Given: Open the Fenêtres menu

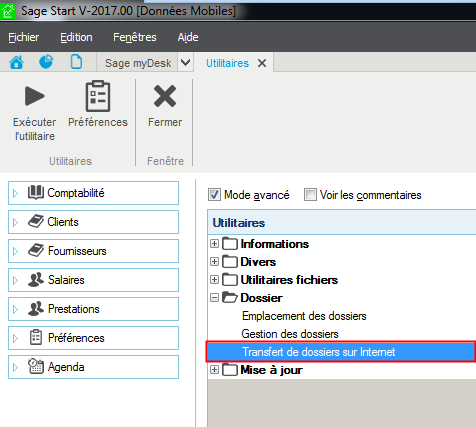Looking at the screenshot, I should click(x=135, y=37).
